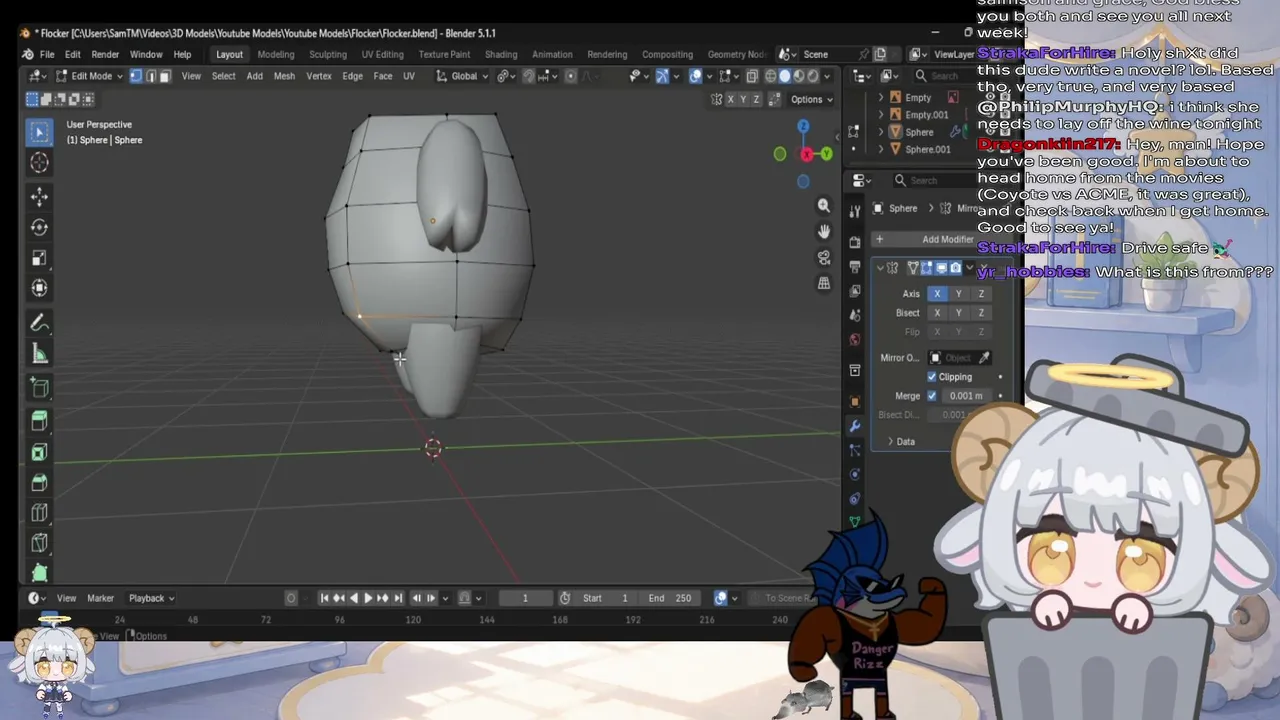Viewport: 1280px width, 720px height.
Task: Open the UV Editing workspace tab
Action: click(x=383, y=54)
